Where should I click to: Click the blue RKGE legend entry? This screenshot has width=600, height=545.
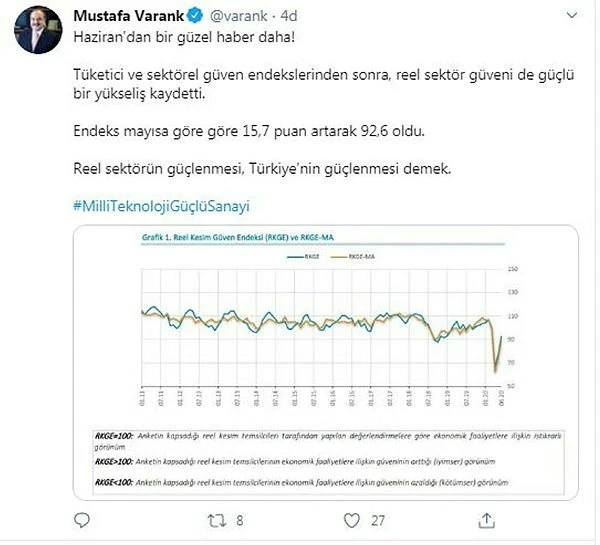(x=299, y=256)
